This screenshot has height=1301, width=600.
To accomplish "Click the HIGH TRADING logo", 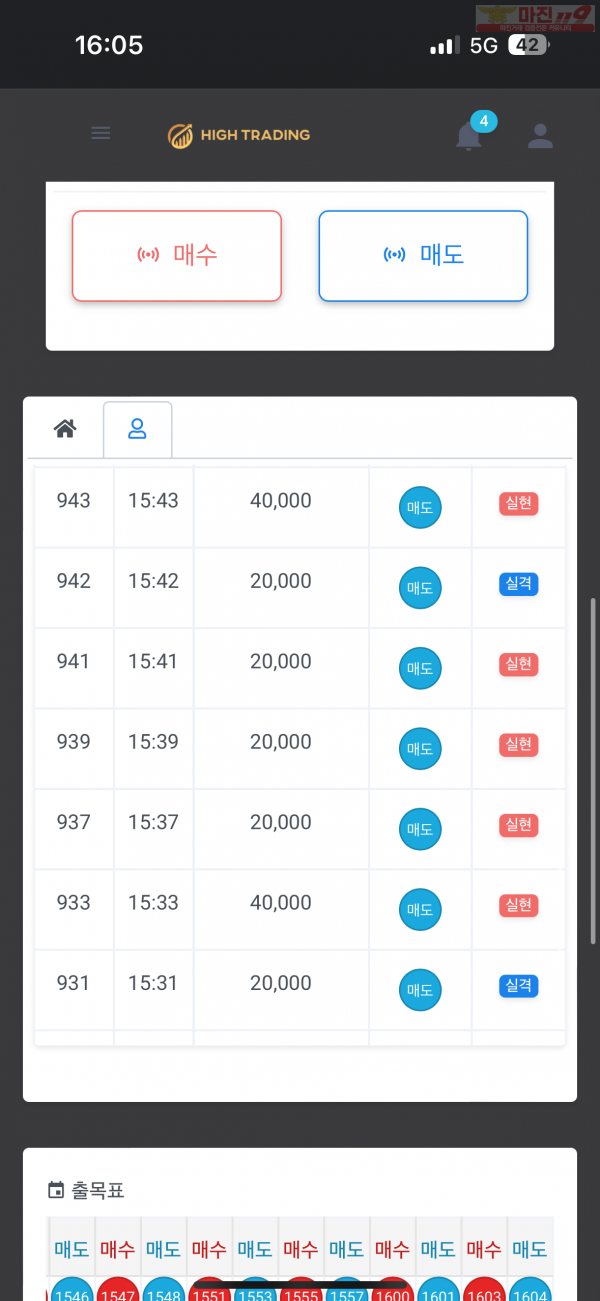I will coord(239,135).
